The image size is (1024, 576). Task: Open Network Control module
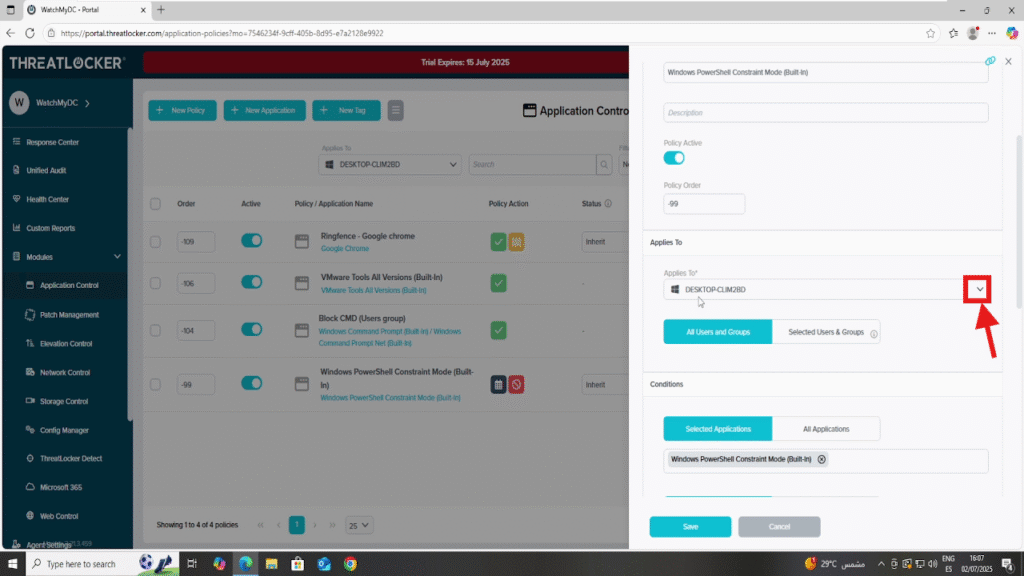tap(65, 372)
